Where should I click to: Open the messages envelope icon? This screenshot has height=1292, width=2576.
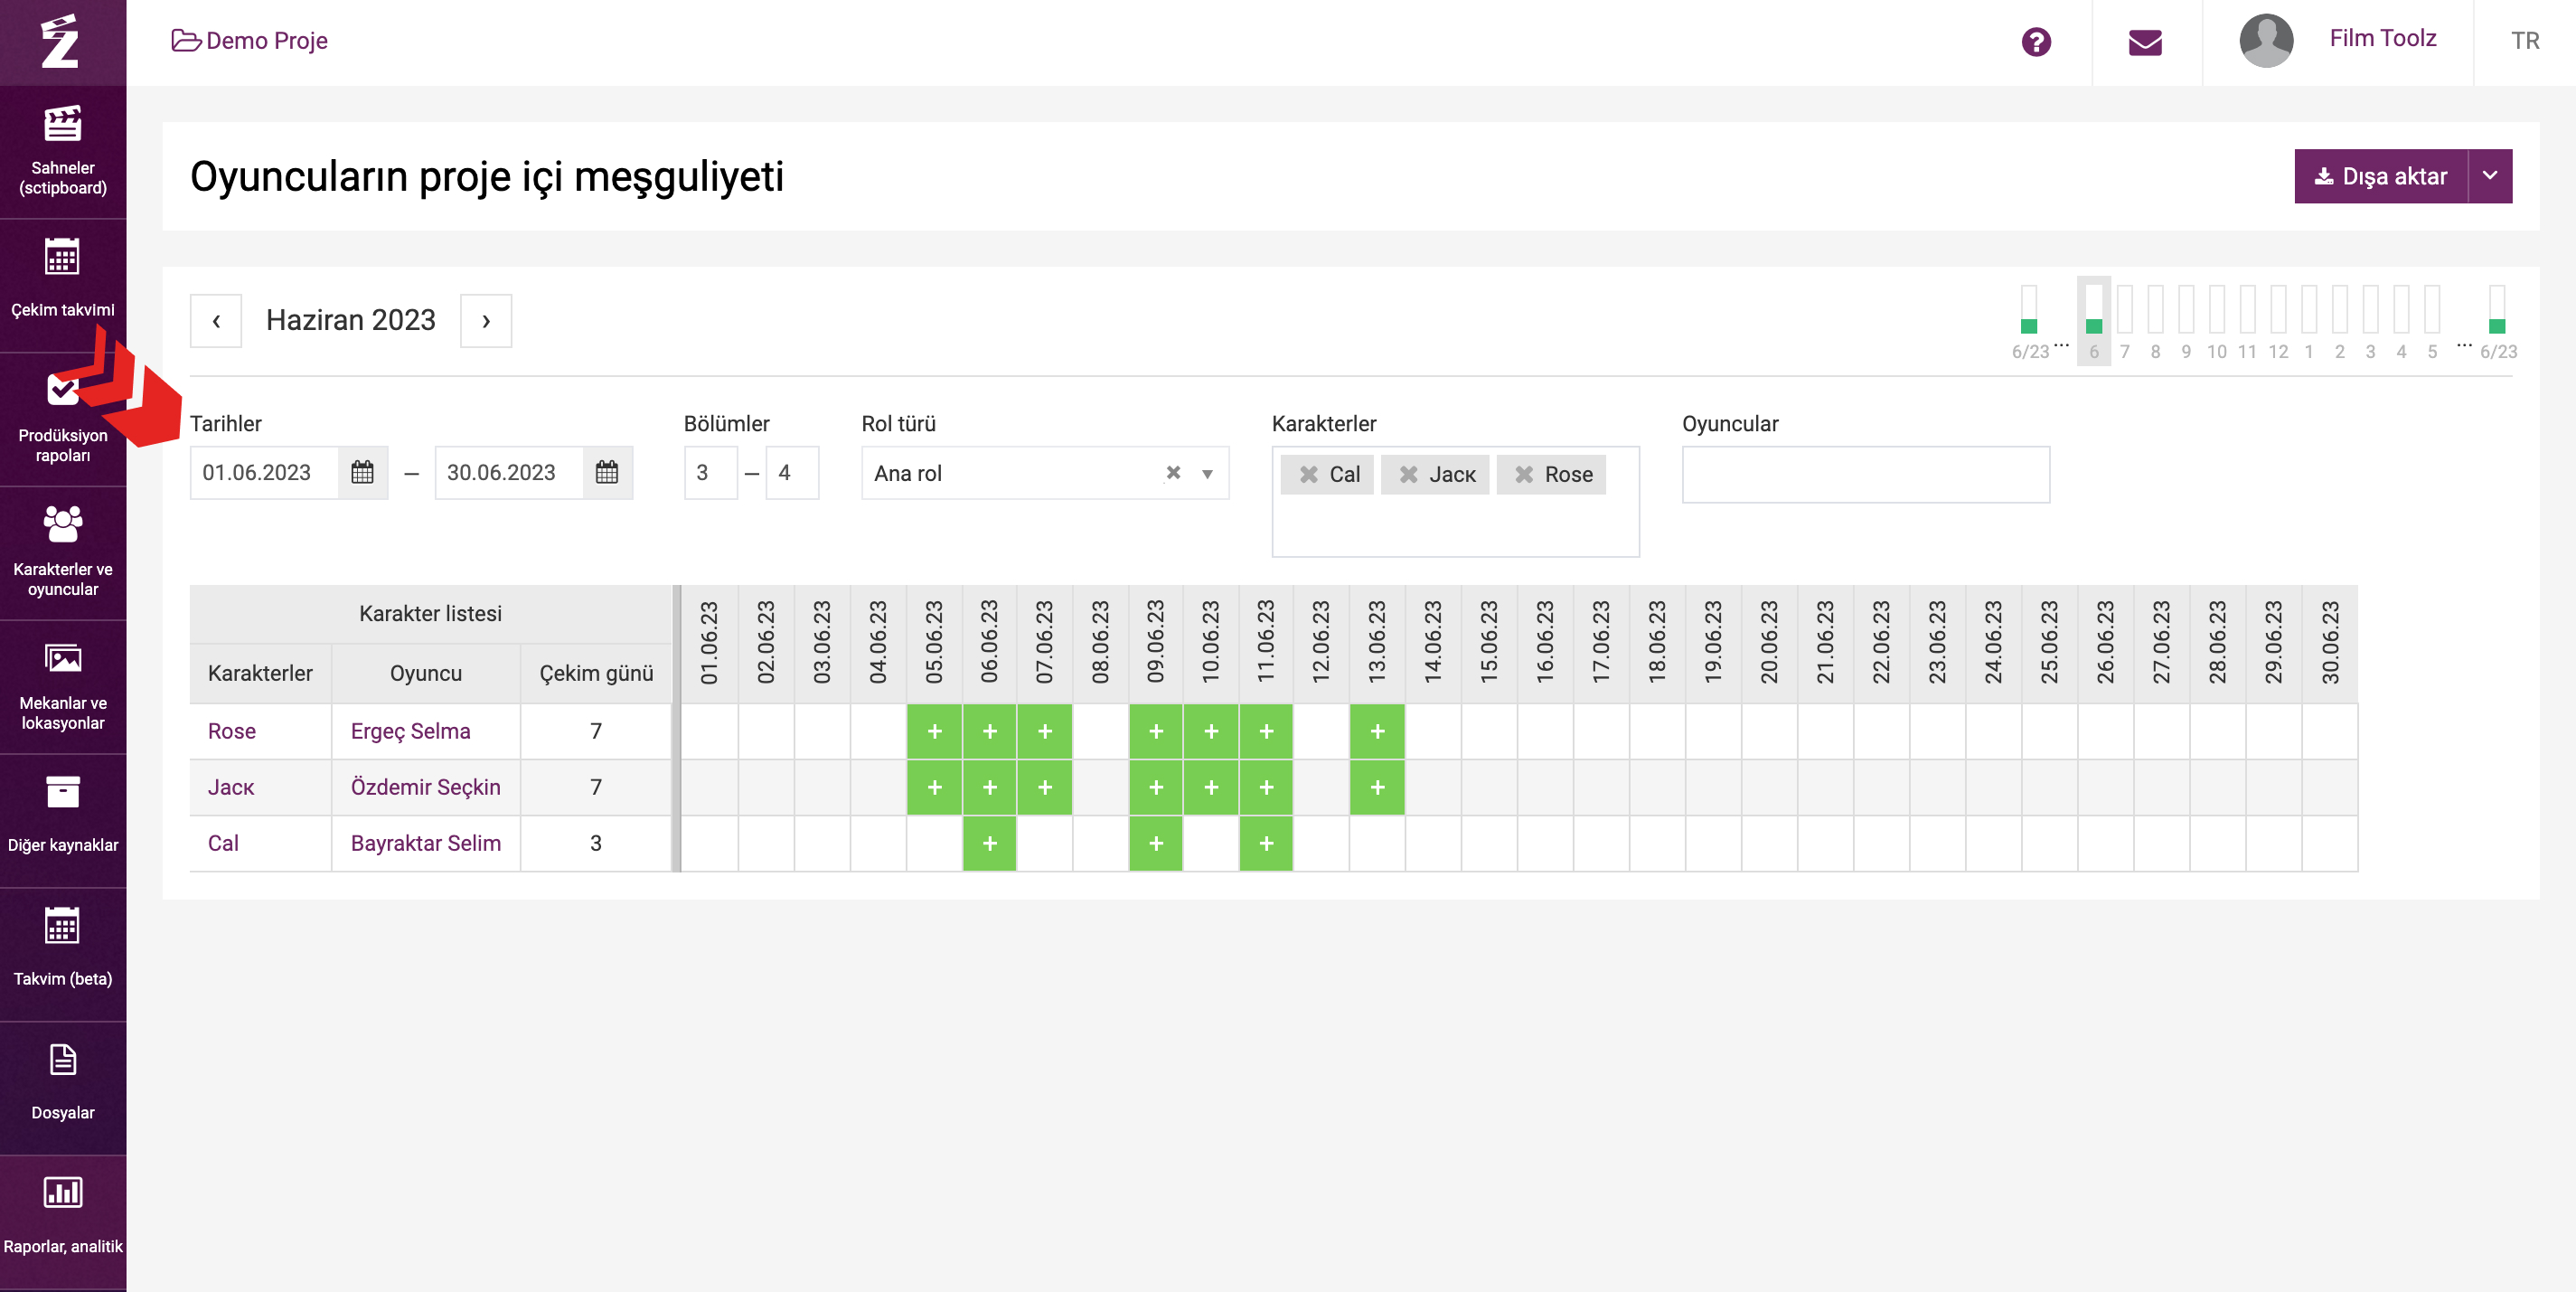(2145, 42)
